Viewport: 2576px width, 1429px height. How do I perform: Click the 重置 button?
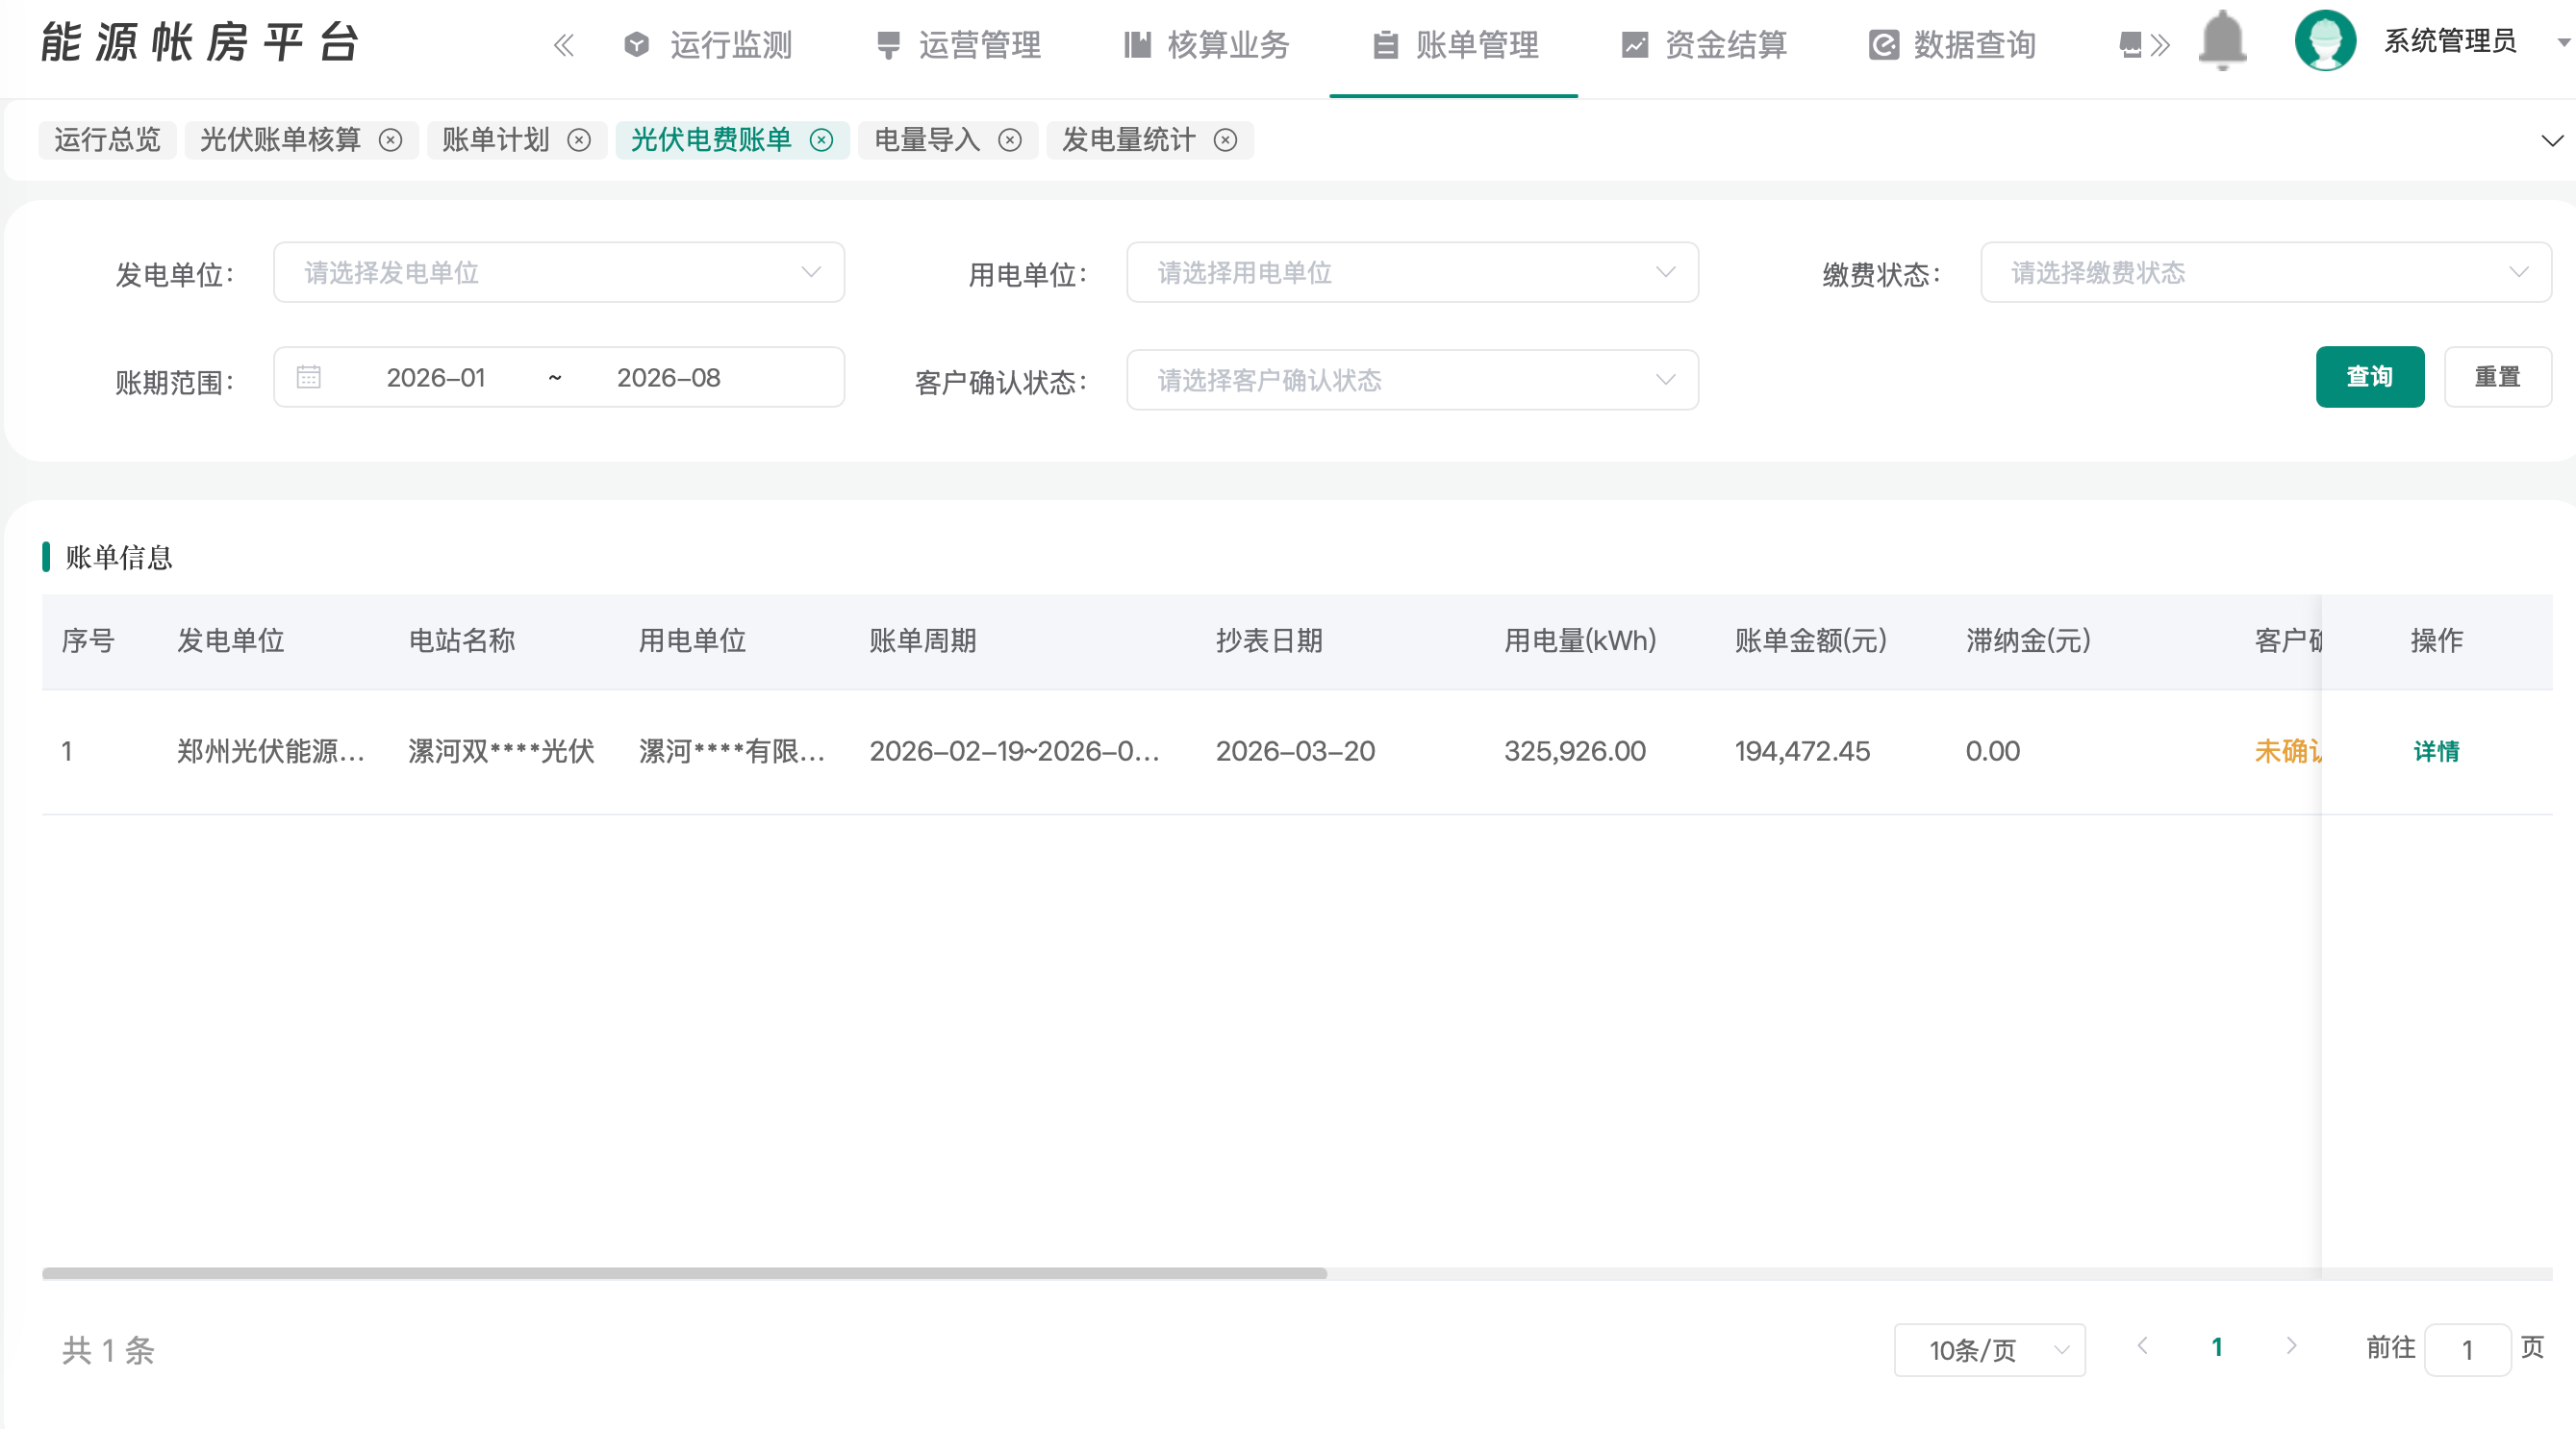point(2497,377)
